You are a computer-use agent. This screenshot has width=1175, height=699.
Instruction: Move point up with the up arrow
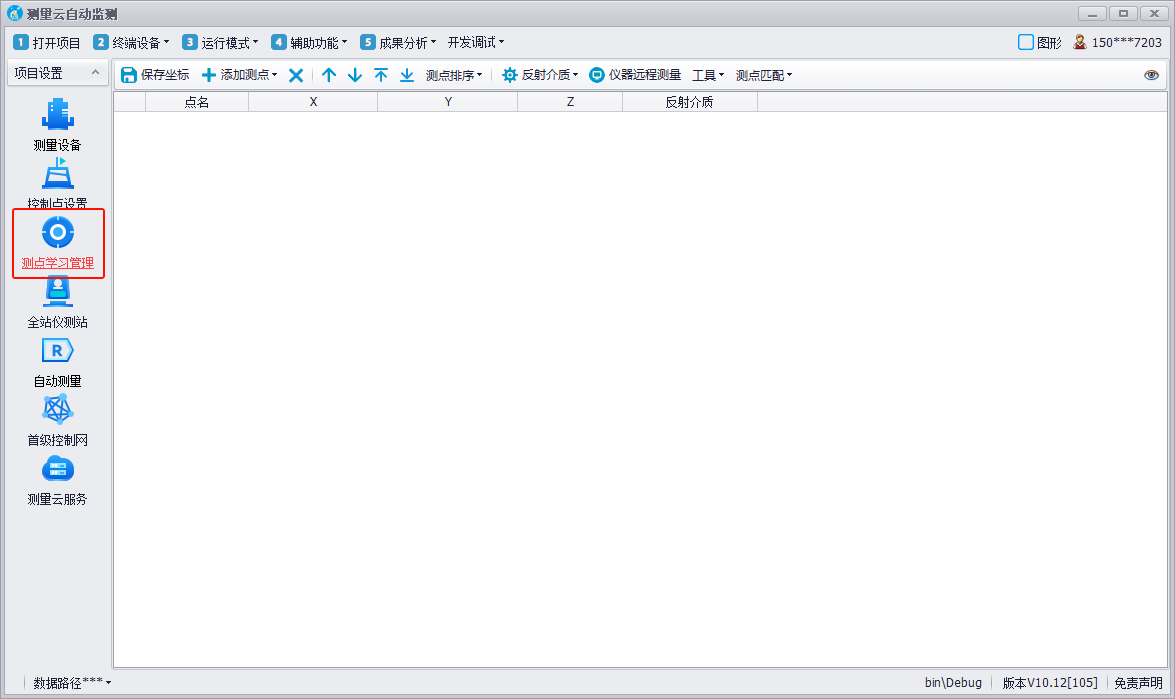(x=329, y=75)
